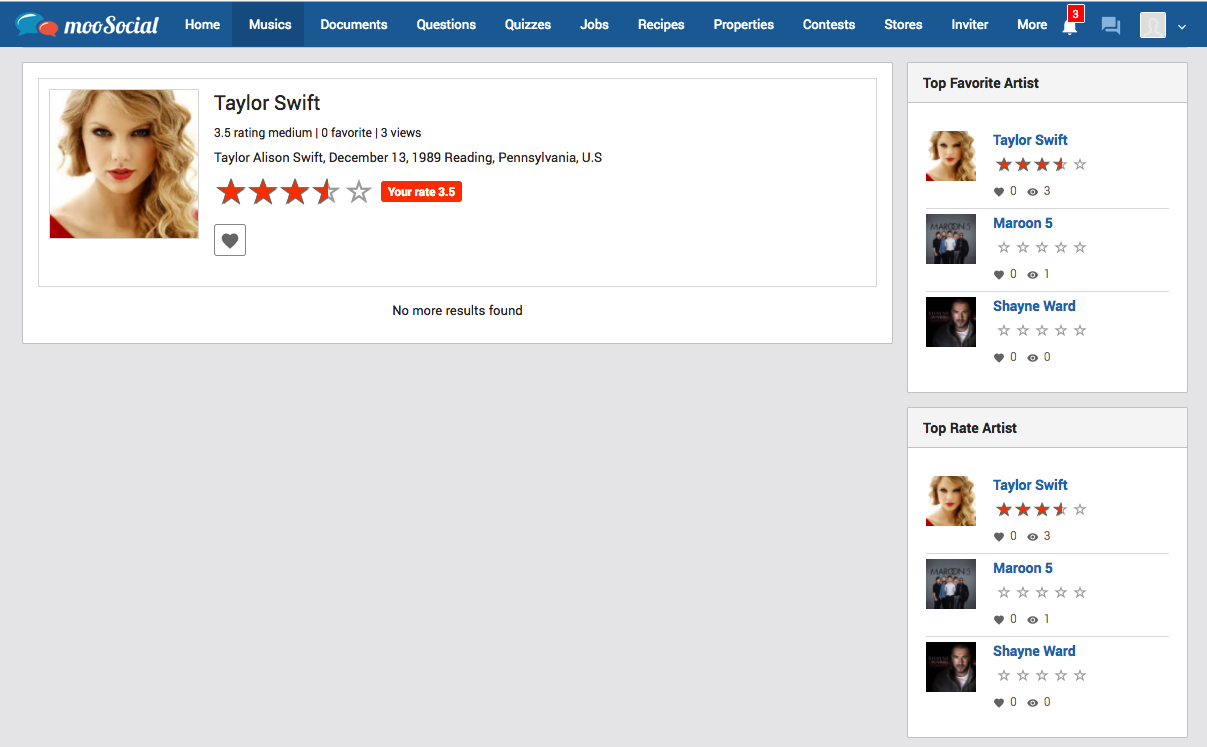Open Taylor Swift link in Top Rate Artist
This screenshot has width=1207, height=747.
[1030, 485]
